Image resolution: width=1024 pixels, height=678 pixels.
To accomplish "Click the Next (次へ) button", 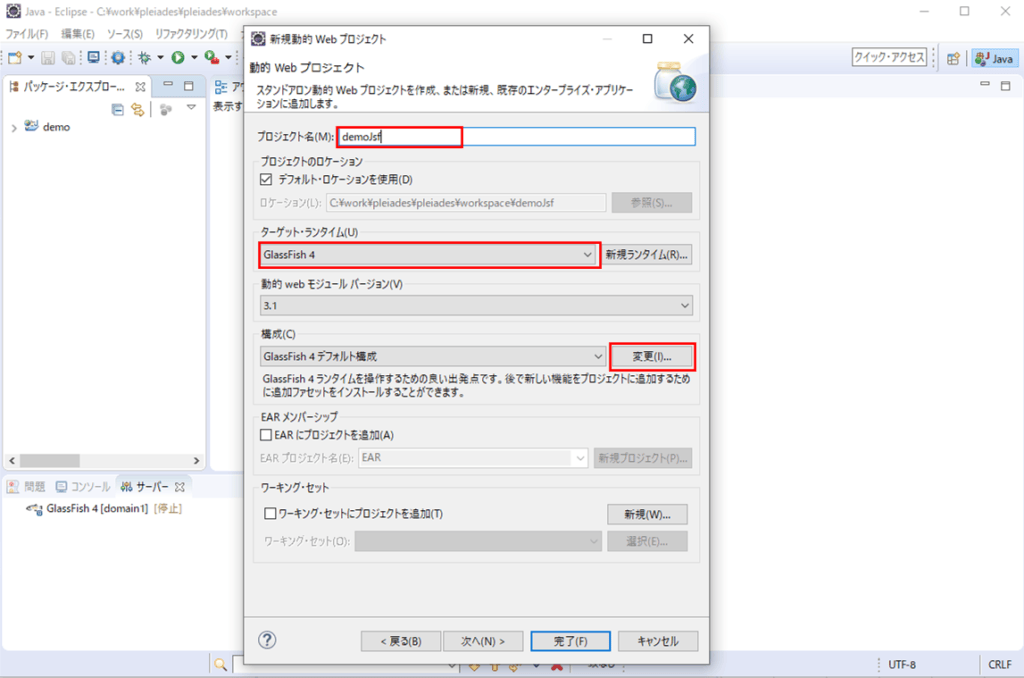I will (483, 641).
